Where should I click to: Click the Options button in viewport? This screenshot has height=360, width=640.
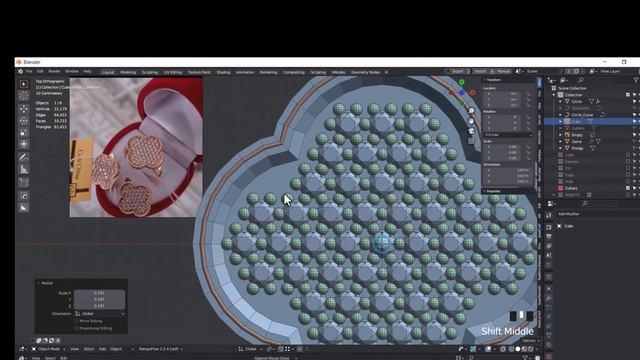click(x=530, y=340)
